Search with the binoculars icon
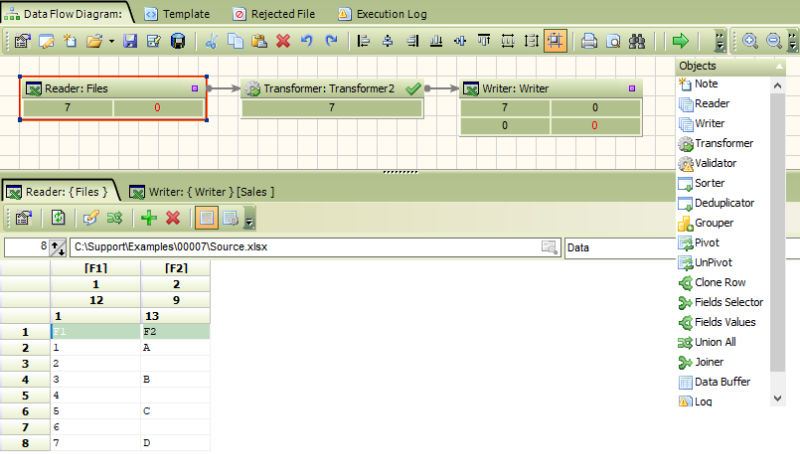The width and height of the screenshot is (800, 454). point(637,41)
